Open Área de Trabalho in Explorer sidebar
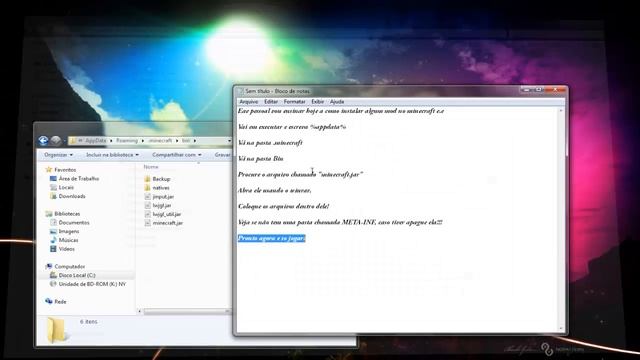 pos(79,178)
